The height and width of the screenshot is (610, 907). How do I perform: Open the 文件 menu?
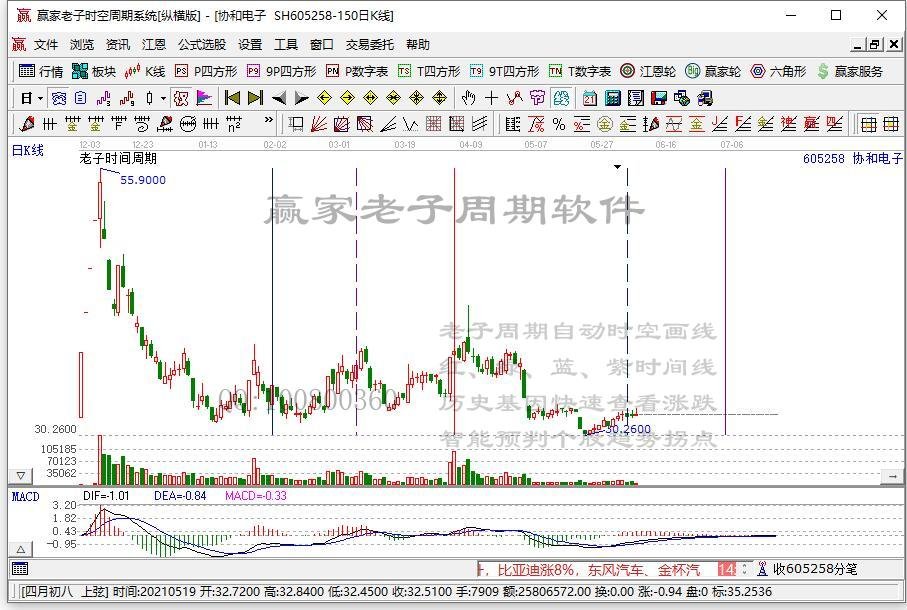46,45
